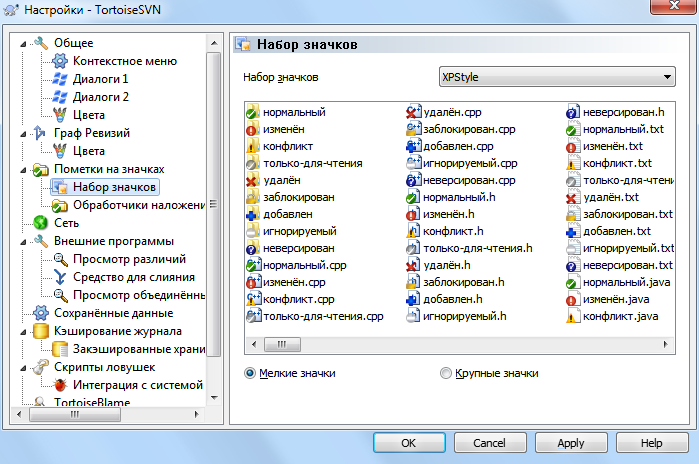Click tree panel vertical scrollbar down arrow
This screenshot has height=464, width=699.
pyautogui.click(x=214, y=398)
